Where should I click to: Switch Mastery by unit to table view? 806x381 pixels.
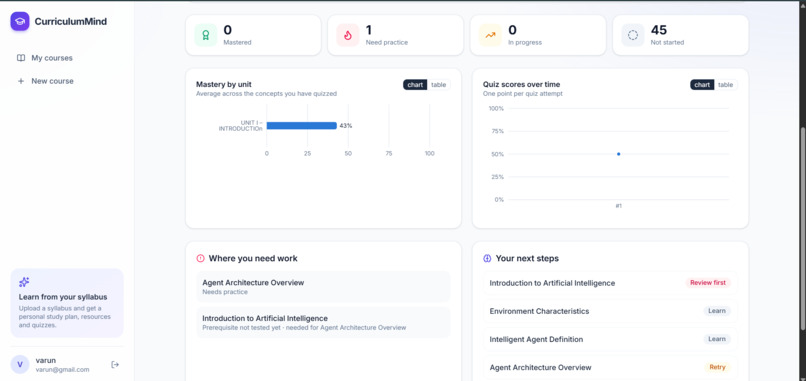coord(438,85)
